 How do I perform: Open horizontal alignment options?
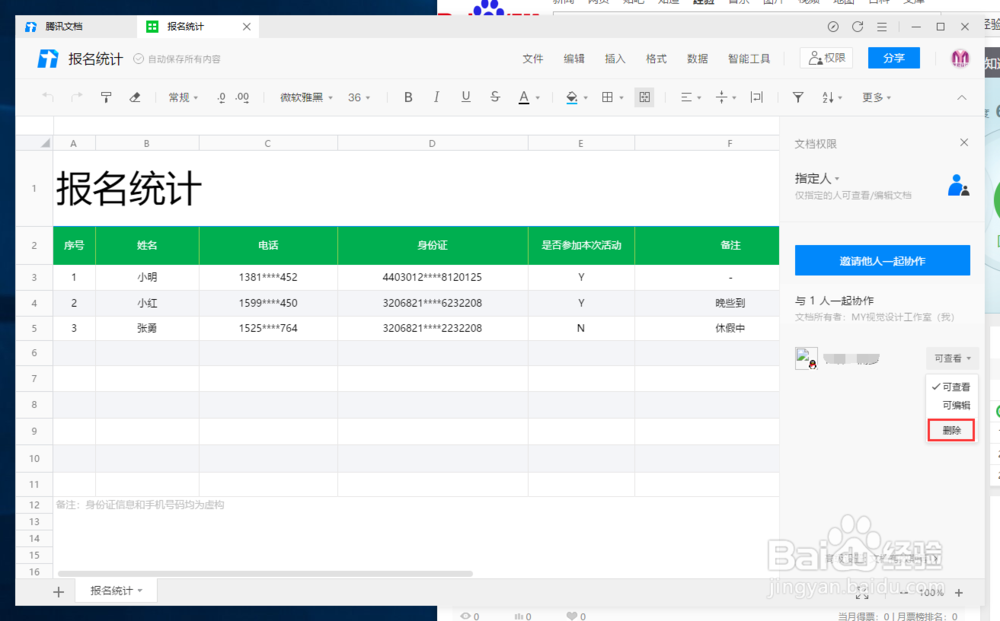[690, 97]
